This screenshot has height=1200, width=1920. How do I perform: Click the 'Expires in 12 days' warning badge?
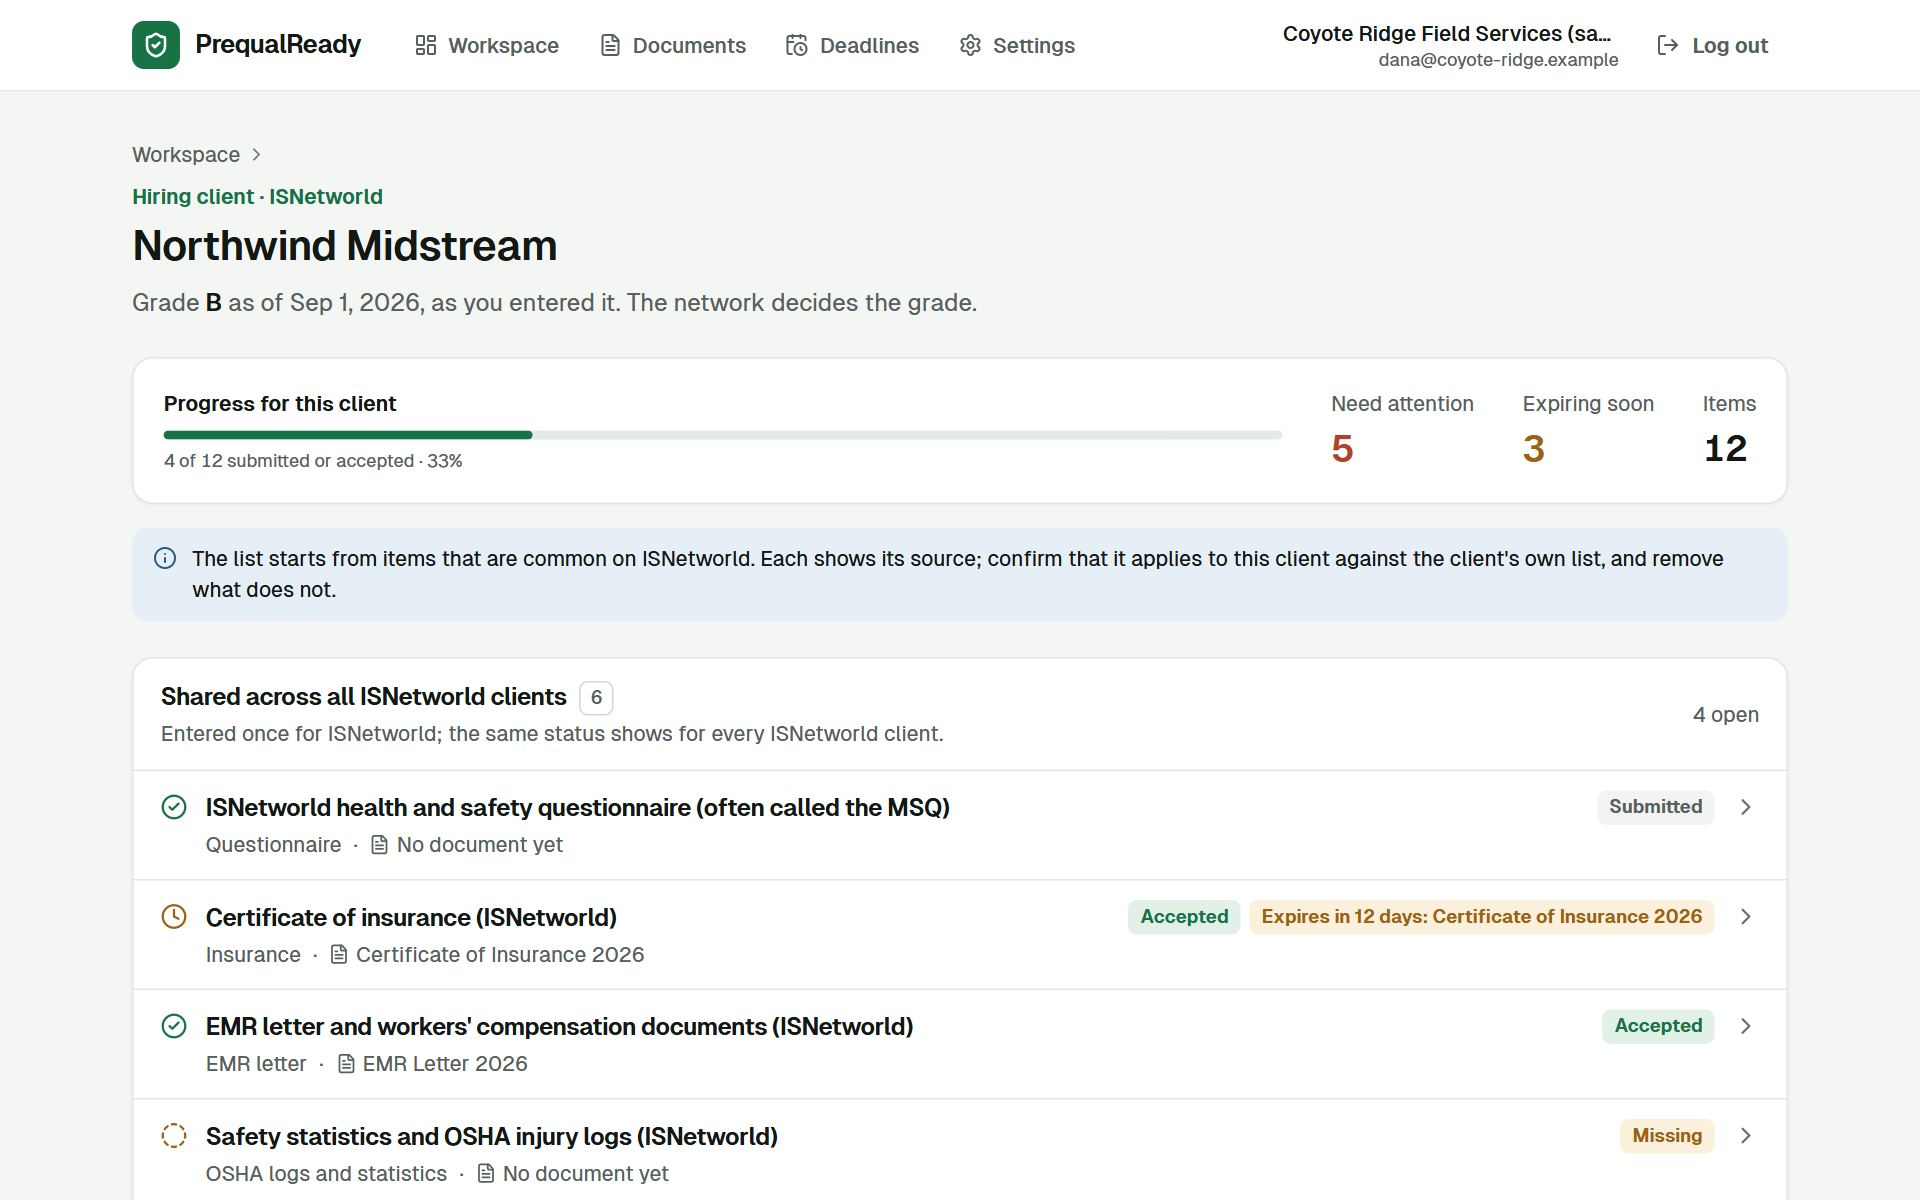coord(1481,917)
